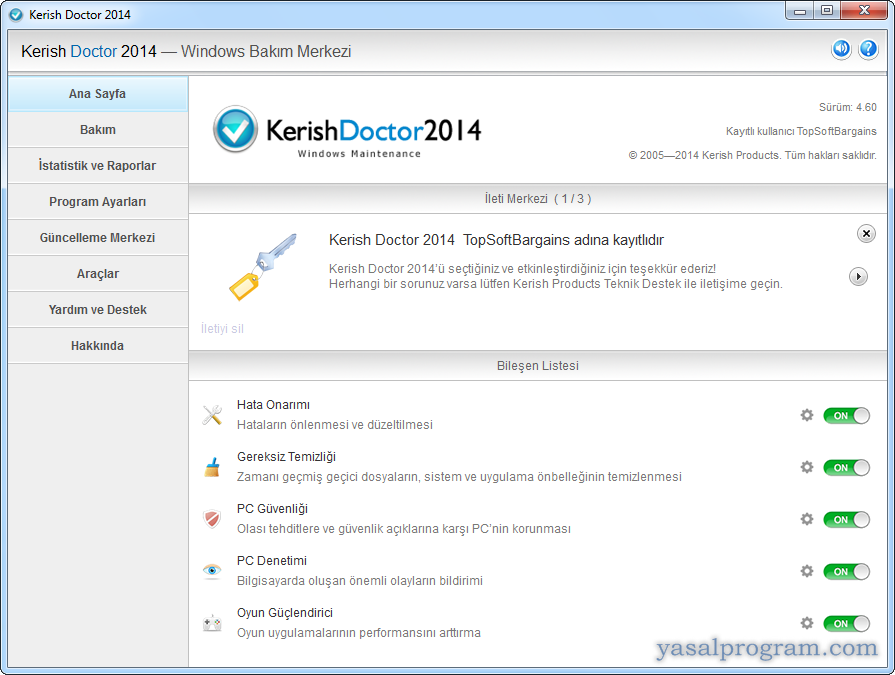This screenshot has height=675, width=895.
Task: Open settings gear for PC Denetimi
Action: (x=807, y=571)
